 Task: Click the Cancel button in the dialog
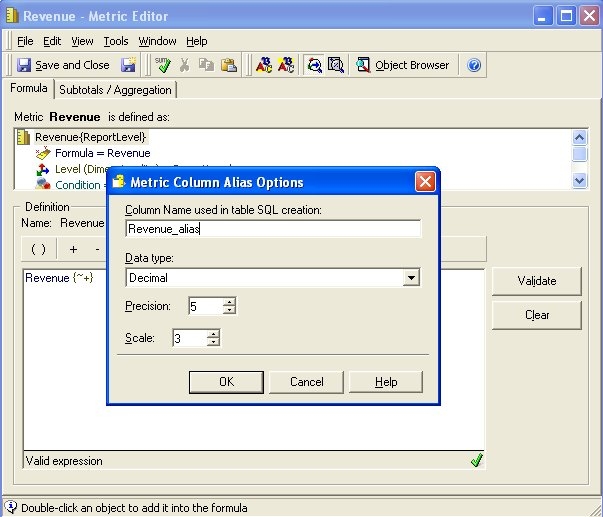306,382
